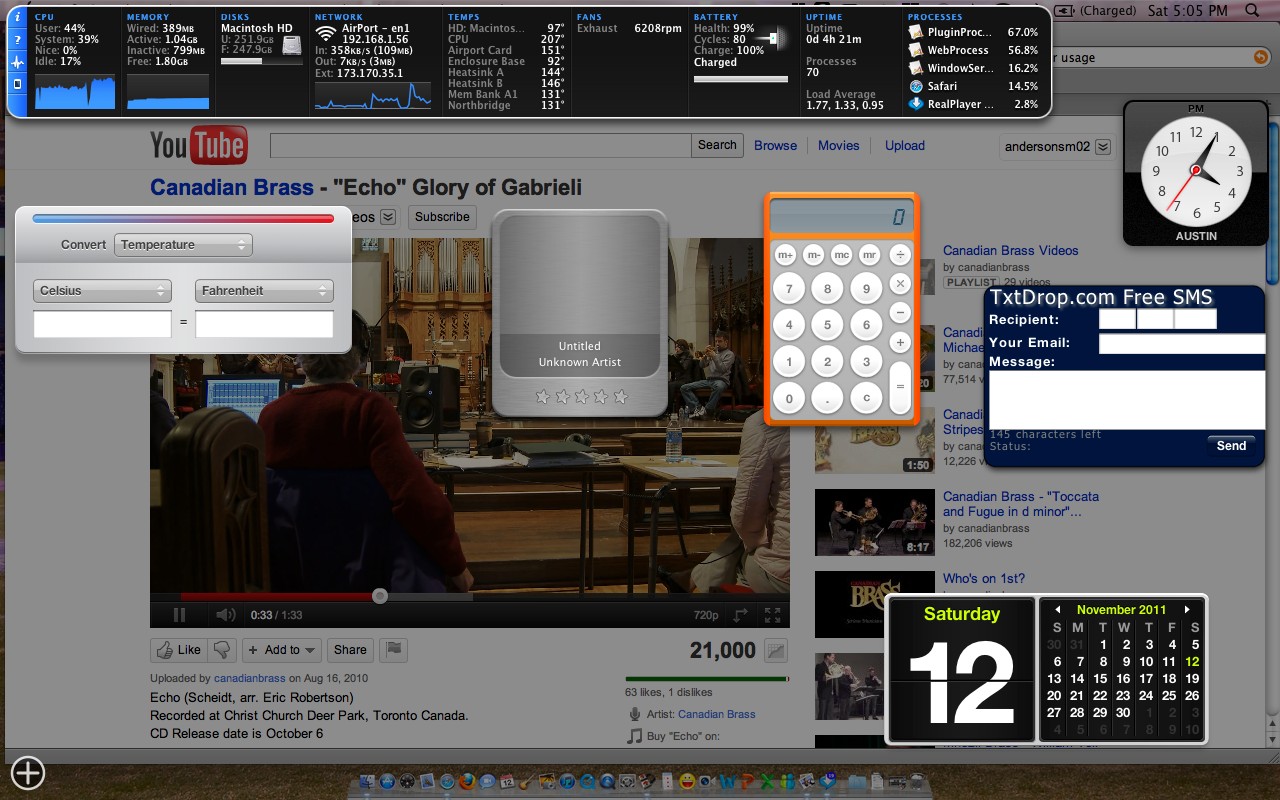Click the thumbs down dislike icon
Viewport: 1280px width, 800px height.
click(x=223, y=650)
